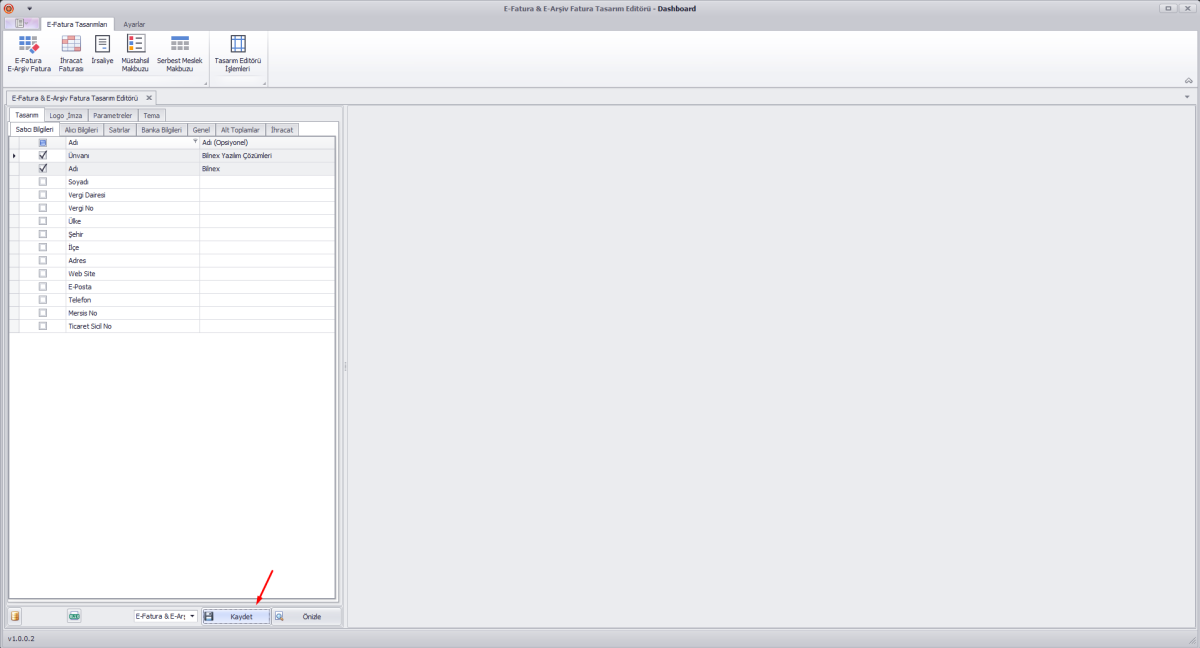Open the quick access toolbar arrow
The width and height of the screenshot is (1200, 648).
click(30, 8)
